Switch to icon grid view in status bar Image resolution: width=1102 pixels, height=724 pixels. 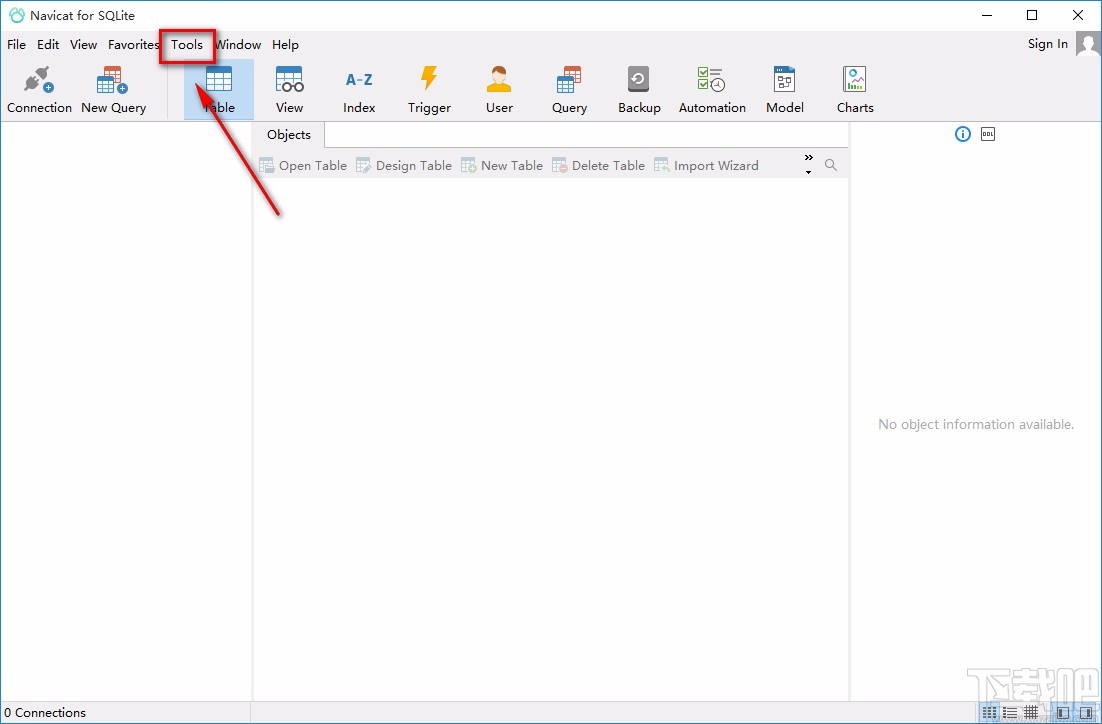(x=989, y=712)
